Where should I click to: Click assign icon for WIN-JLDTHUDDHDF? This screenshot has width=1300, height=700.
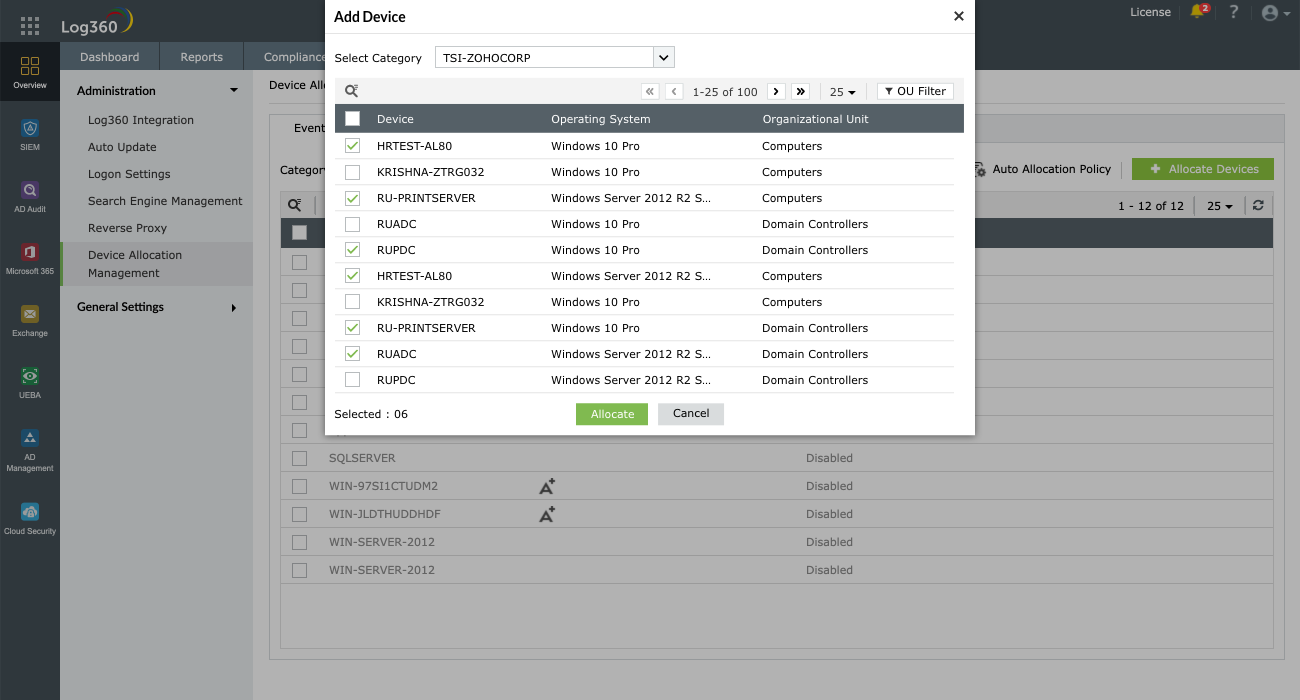click(547, 514)
